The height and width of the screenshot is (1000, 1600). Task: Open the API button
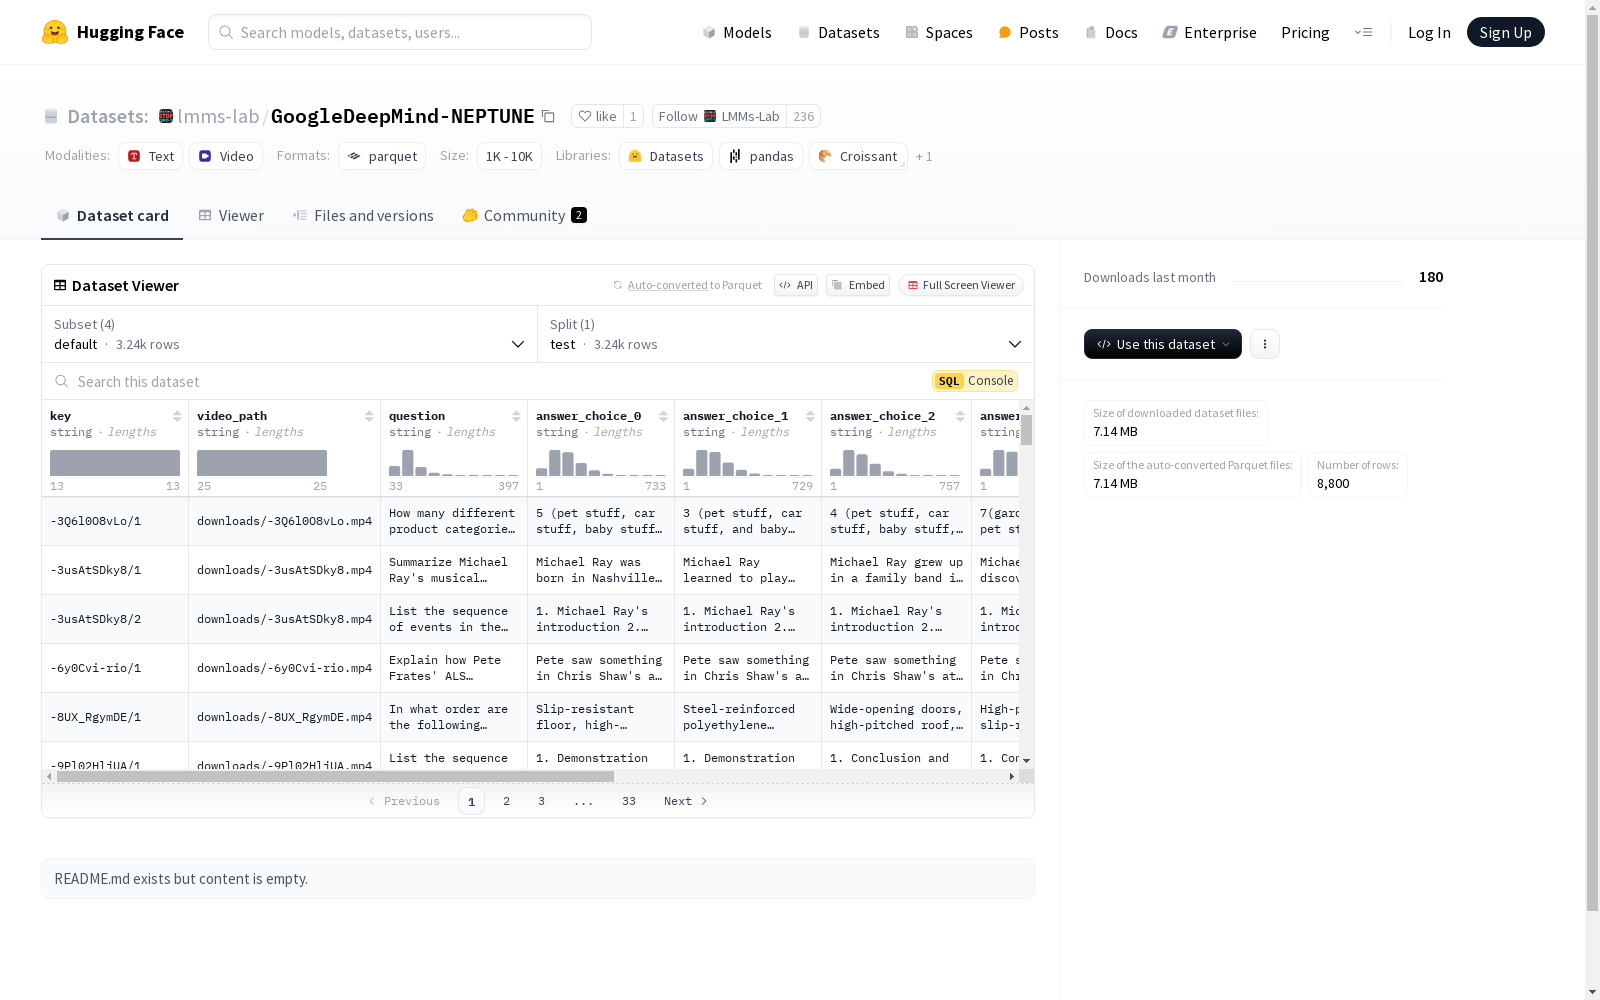pos(796,285)
